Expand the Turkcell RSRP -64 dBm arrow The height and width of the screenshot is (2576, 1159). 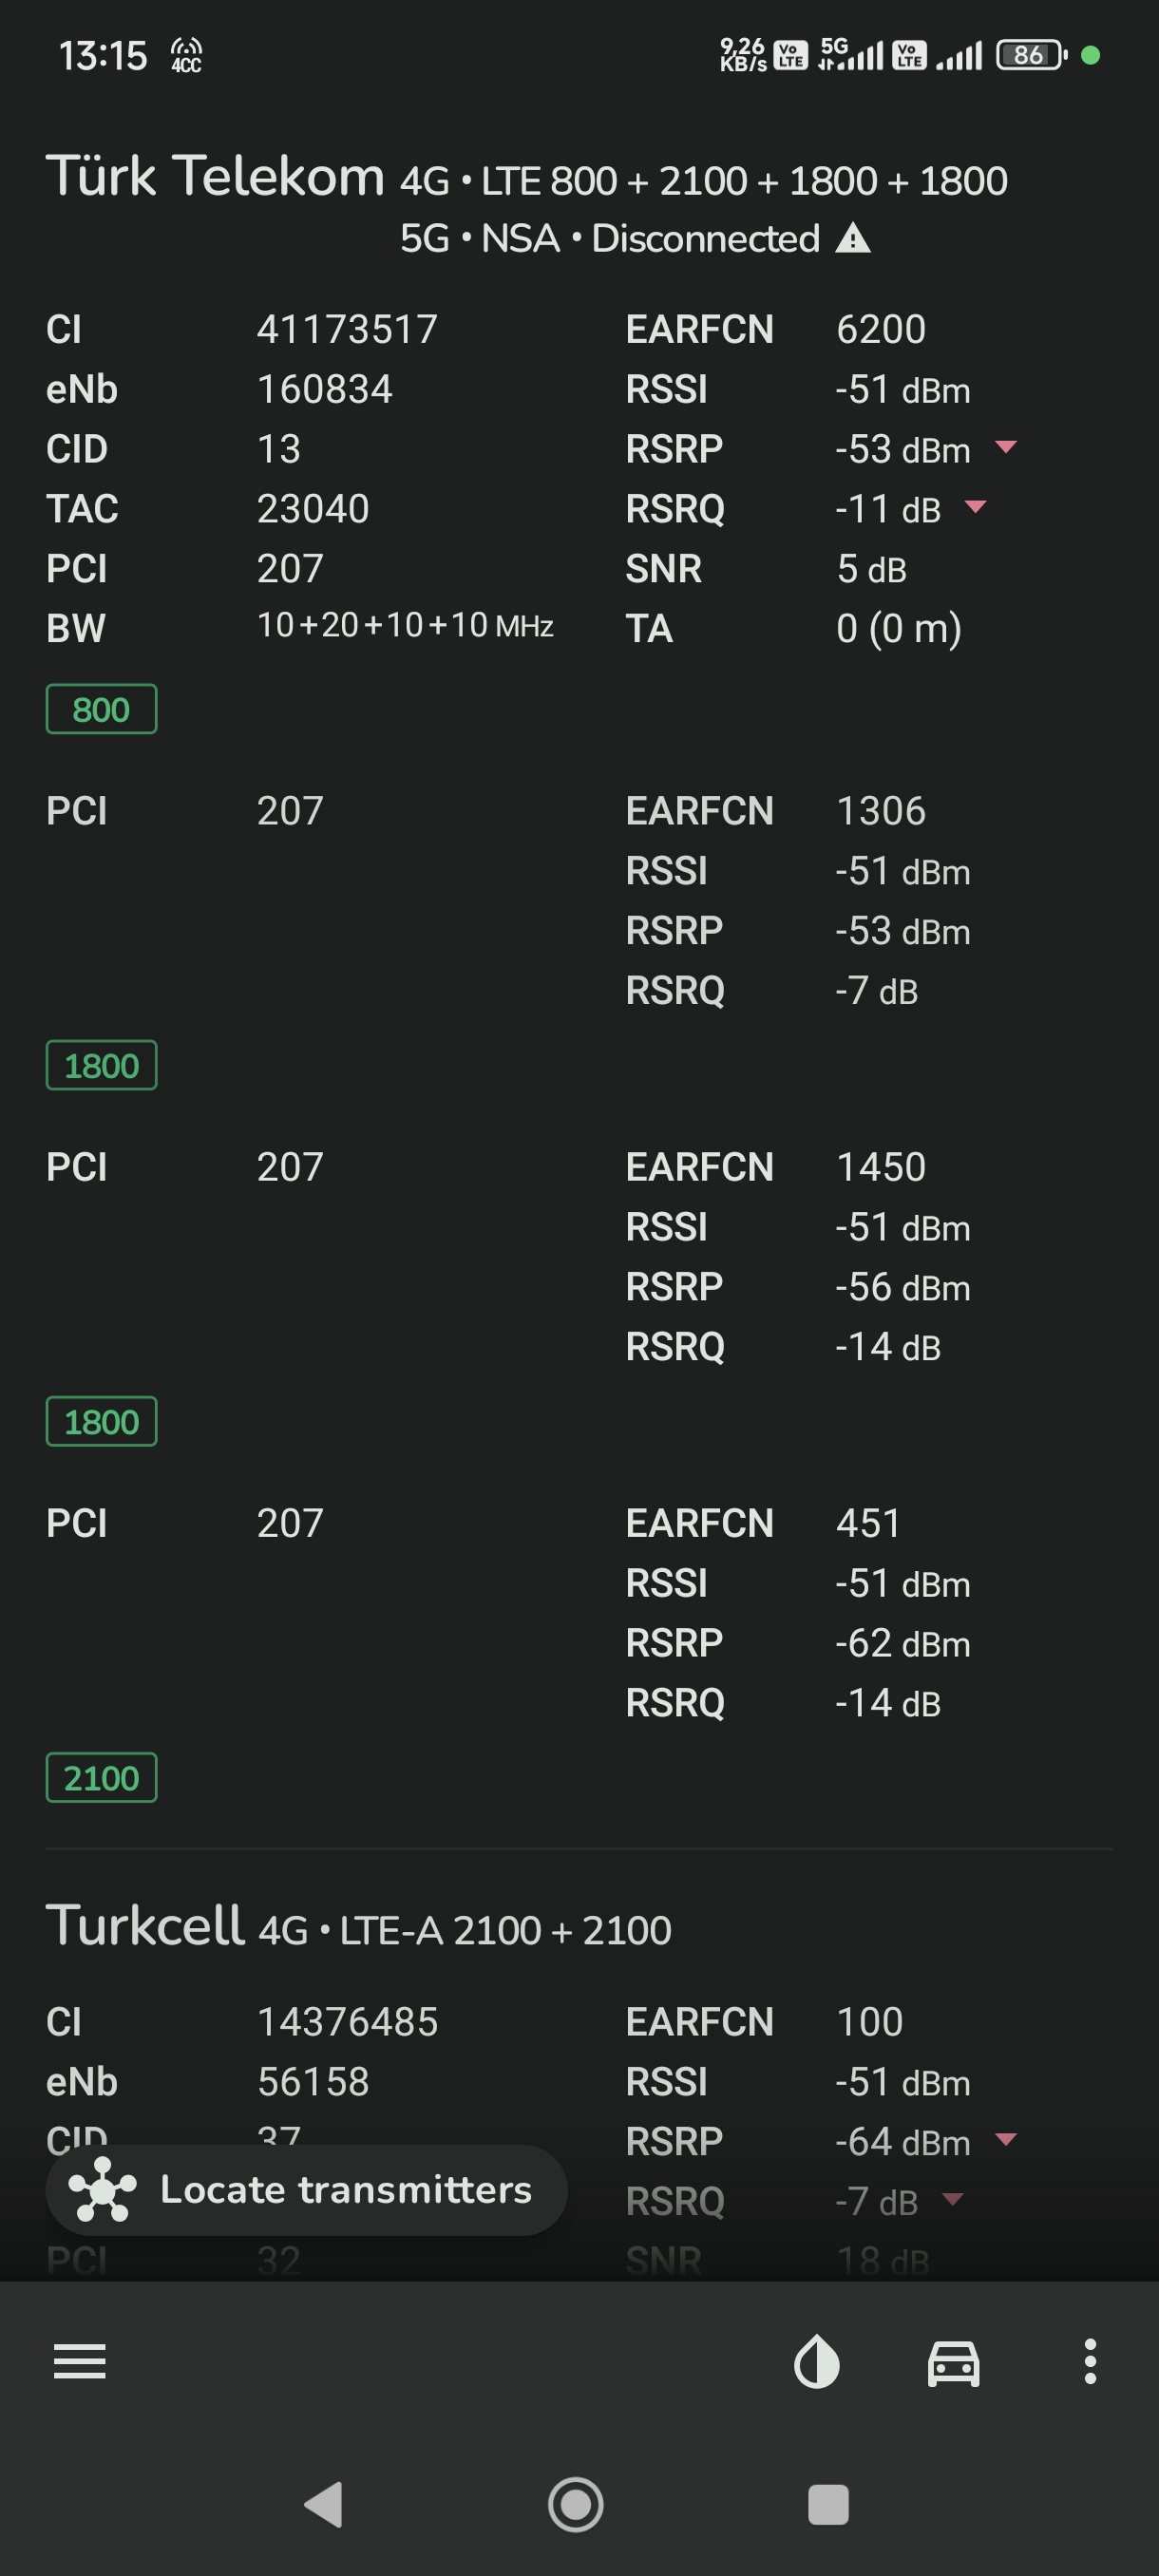pos(1006,2139)
